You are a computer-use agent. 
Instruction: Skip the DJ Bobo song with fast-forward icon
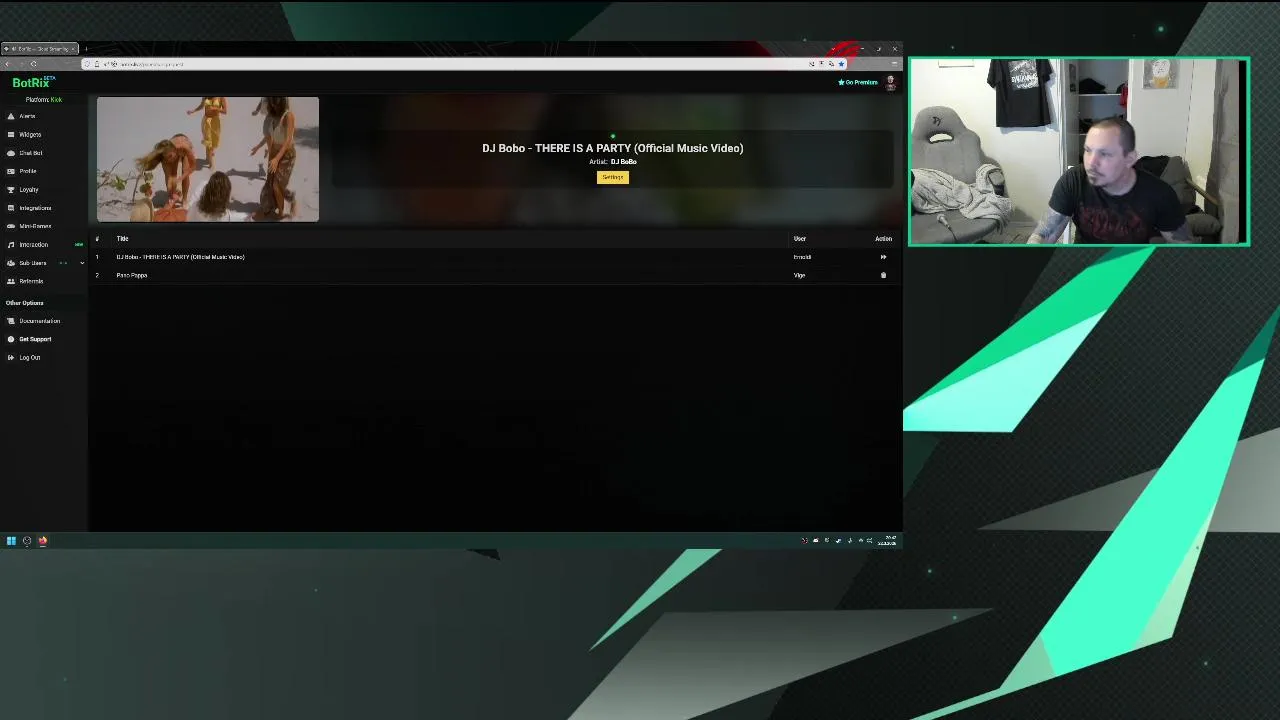click(x=883, y=257)
